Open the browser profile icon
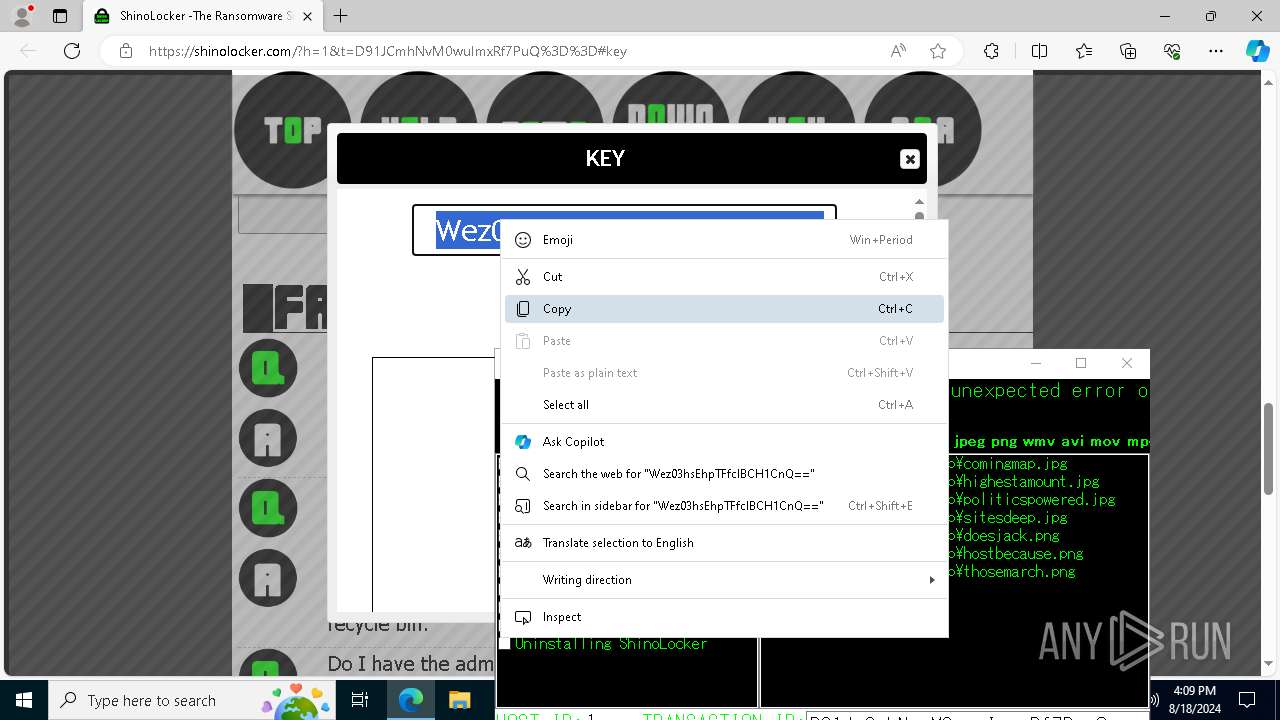1280x720 pixels. [22, 16]
